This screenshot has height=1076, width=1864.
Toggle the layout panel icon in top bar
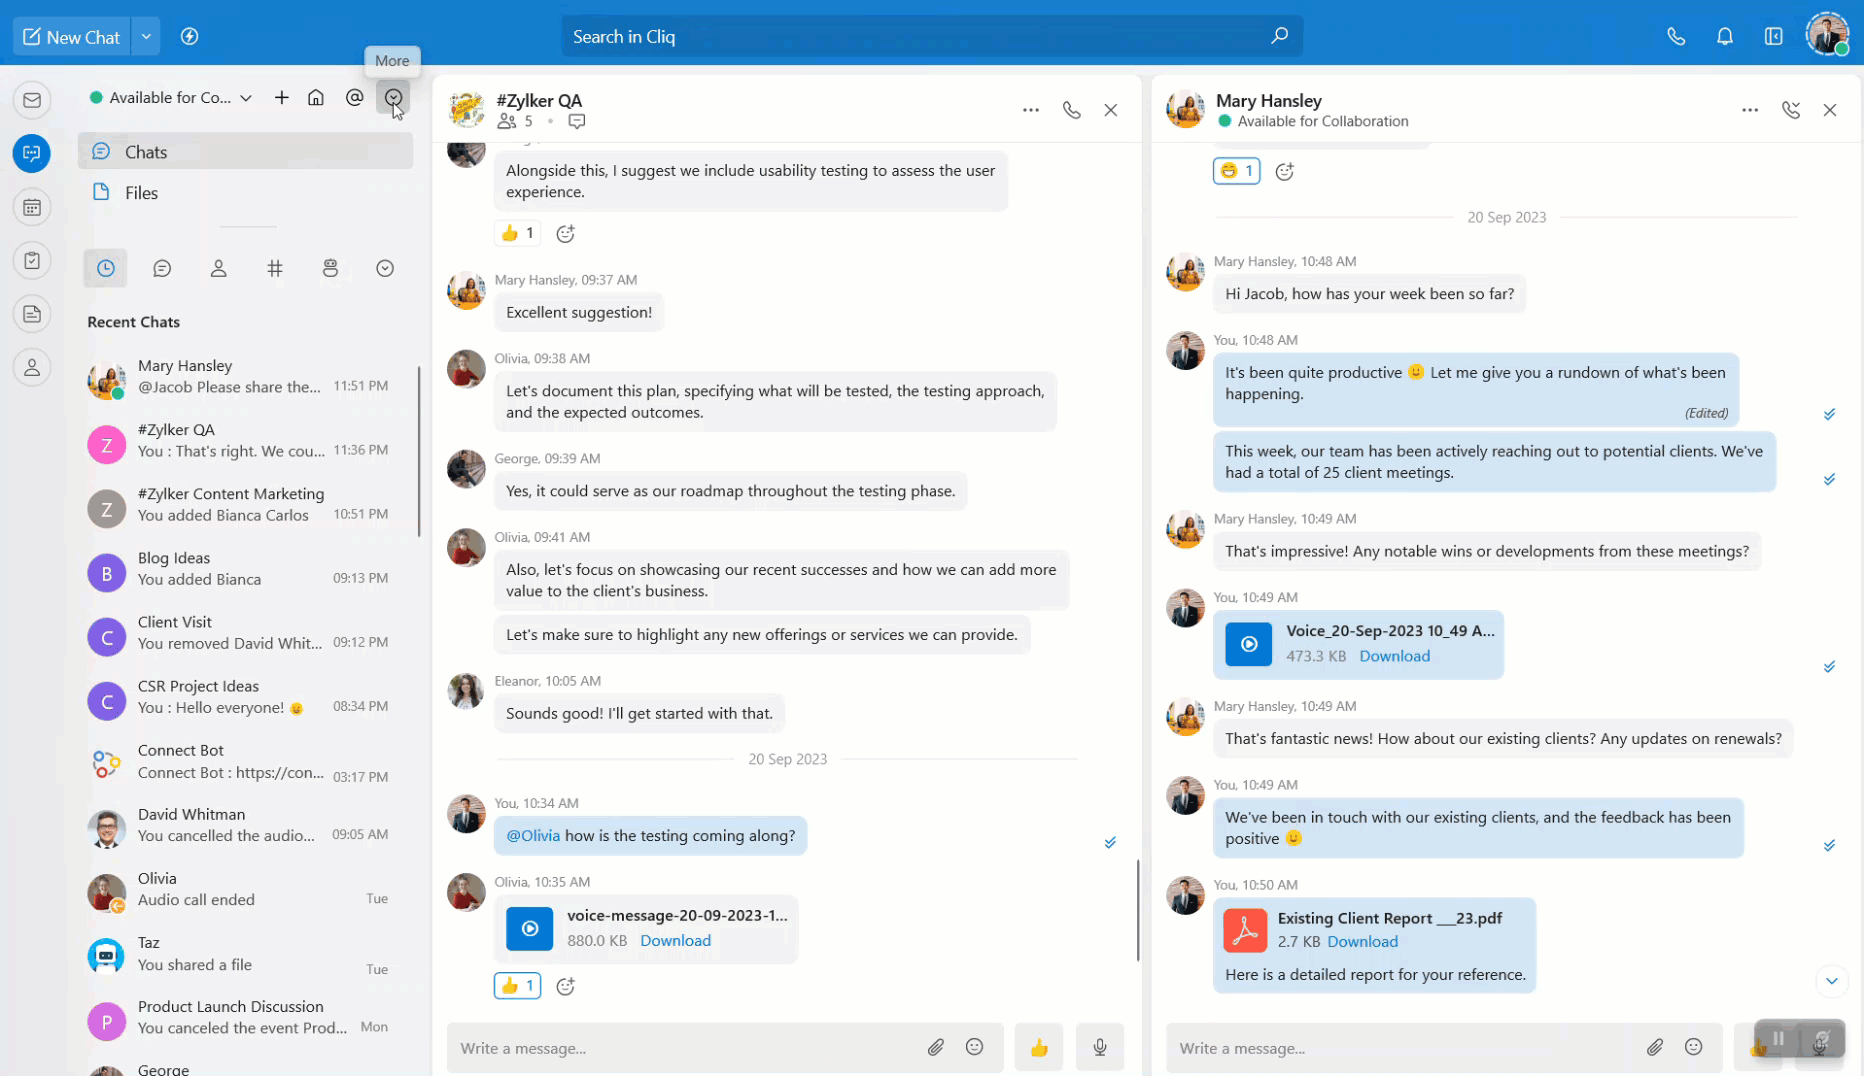point(1773,37)
